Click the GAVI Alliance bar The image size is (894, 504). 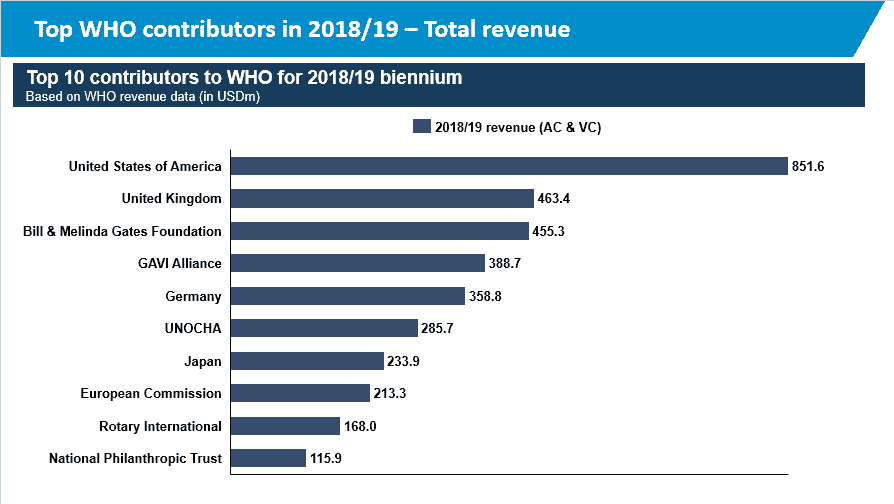tap(357, 263)
